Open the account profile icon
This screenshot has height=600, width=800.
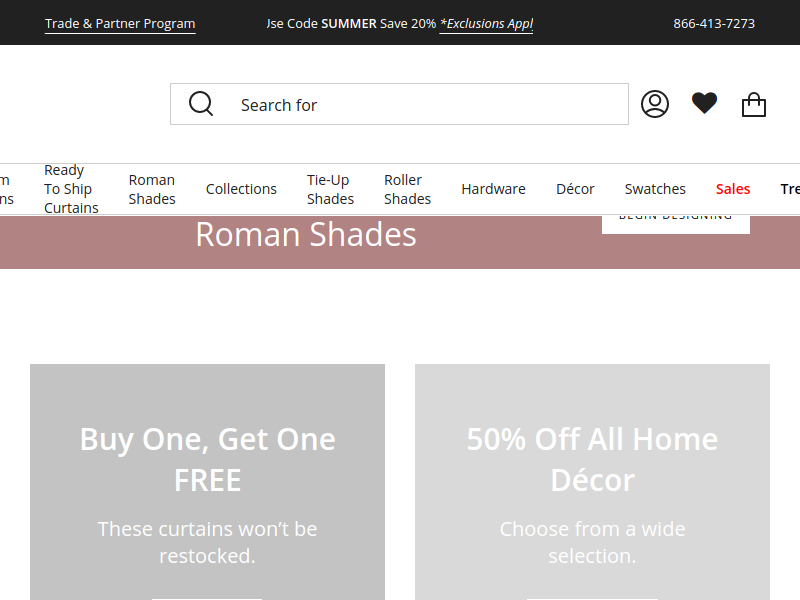(x=655, y=104)
